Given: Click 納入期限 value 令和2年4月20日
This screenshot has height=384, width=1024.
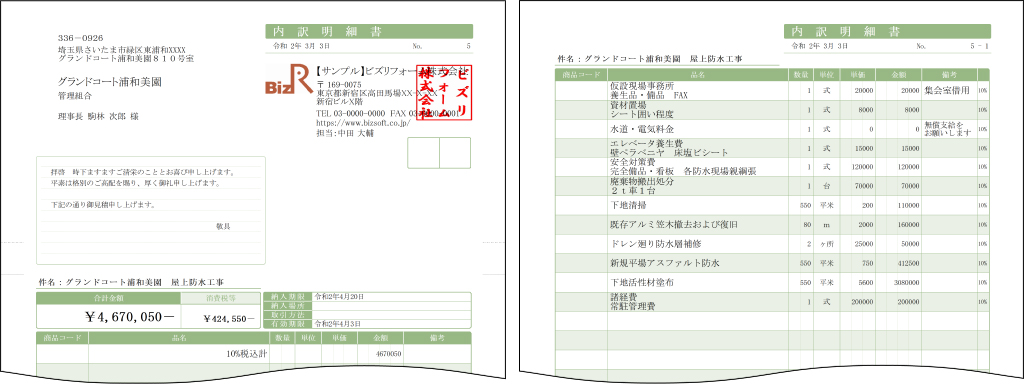Looking at the screenshot, I should 340,296.
